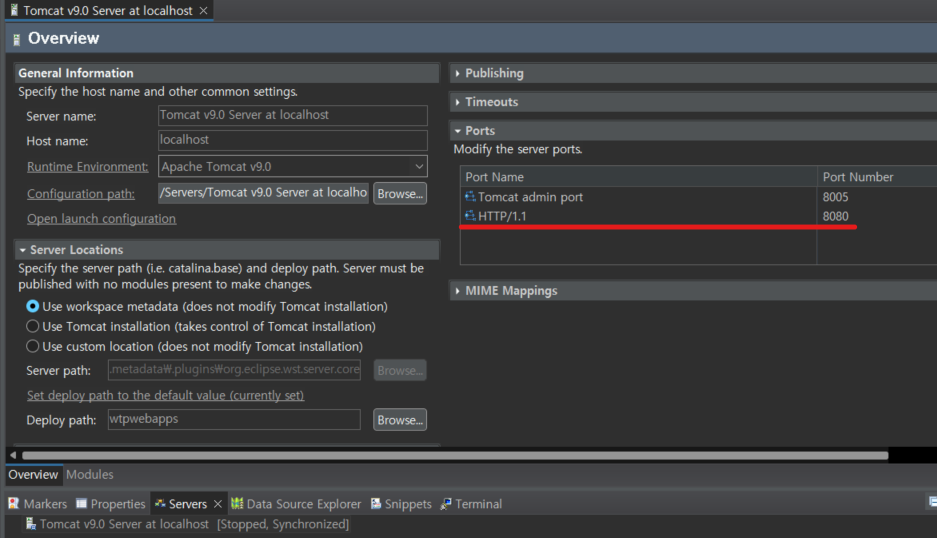Collapse the Server Locations section
The height and width of the screenshot is (538, 937).
pyautogui.click(x=22, y=250)
